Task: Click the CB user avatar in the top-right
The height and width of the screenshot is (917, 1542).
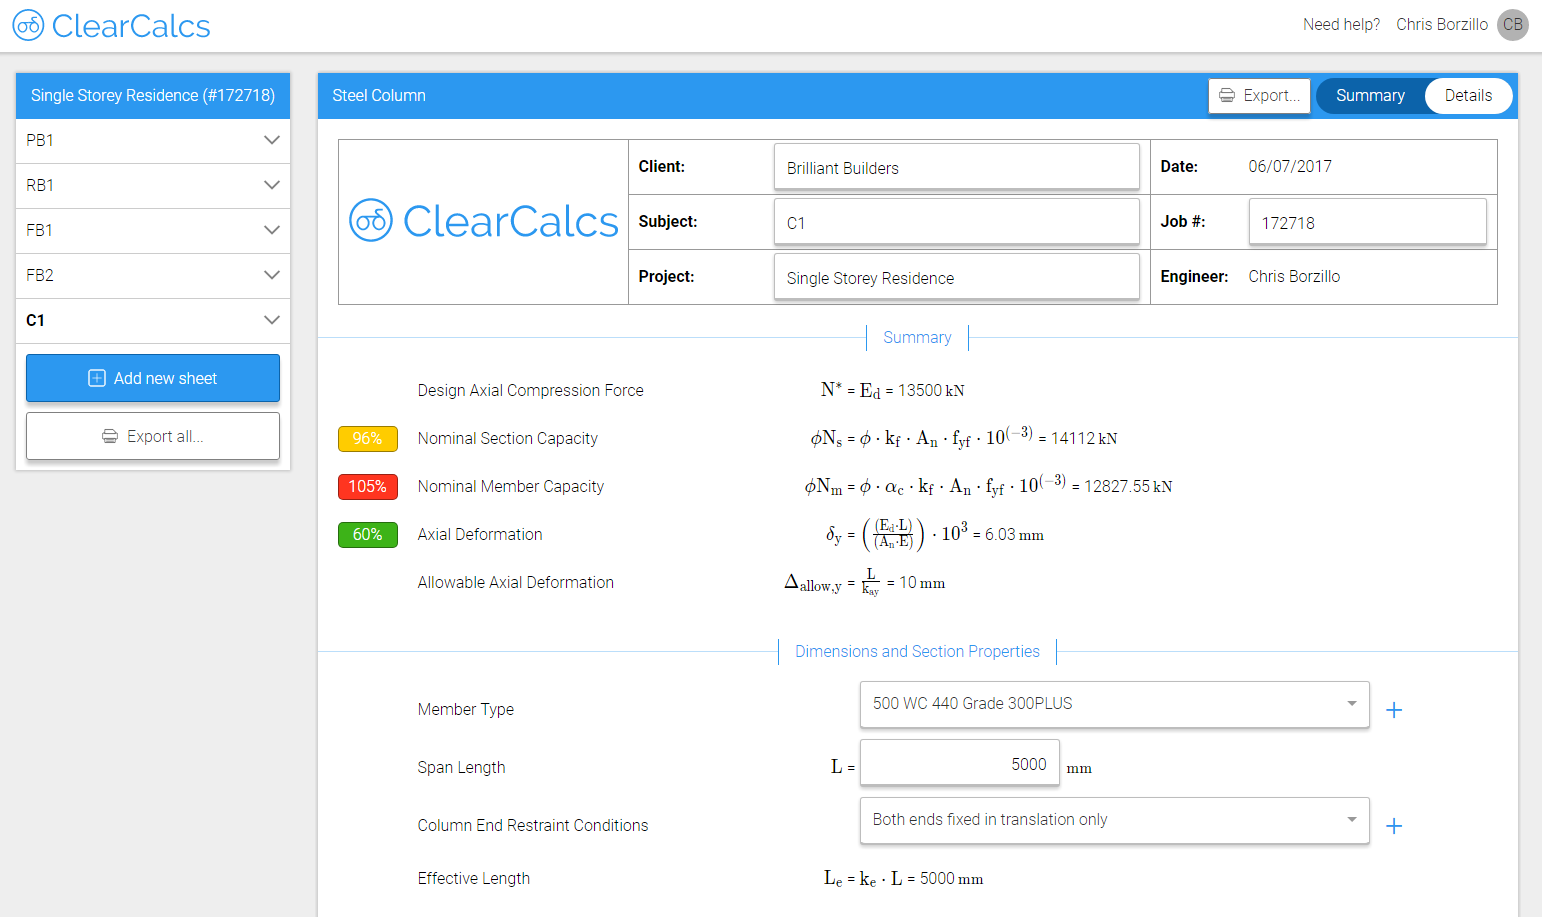Action: (x=1513, y=25)
